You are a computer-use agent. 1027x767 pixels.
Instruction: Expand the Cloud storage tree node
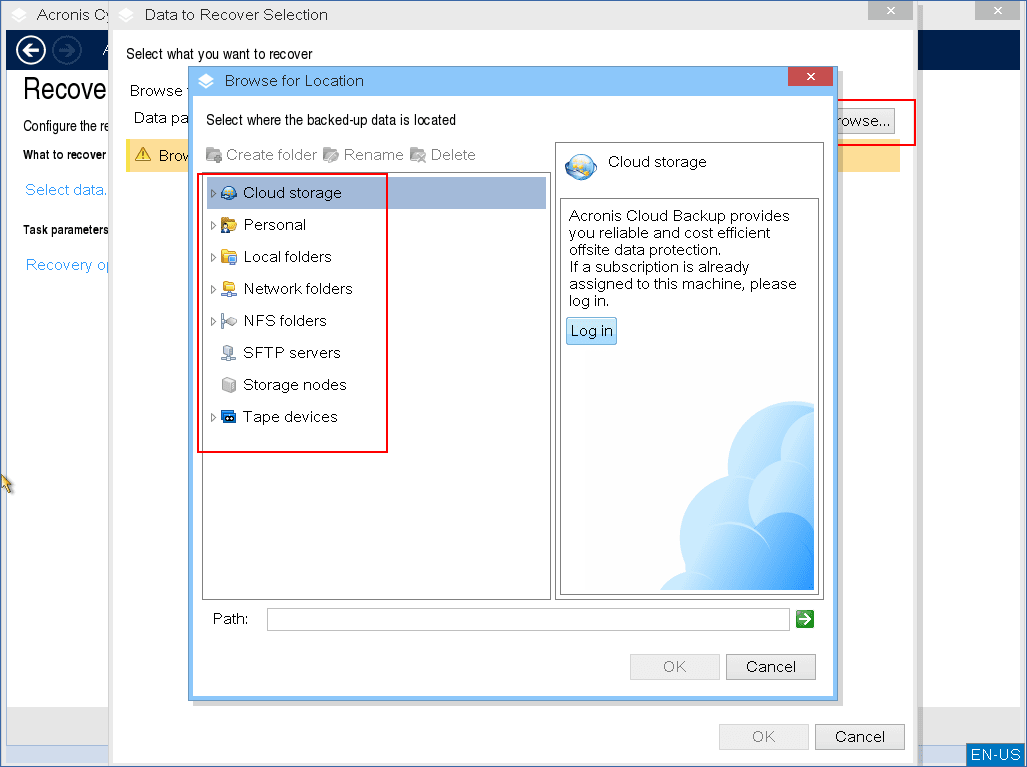tap(213, 193)
